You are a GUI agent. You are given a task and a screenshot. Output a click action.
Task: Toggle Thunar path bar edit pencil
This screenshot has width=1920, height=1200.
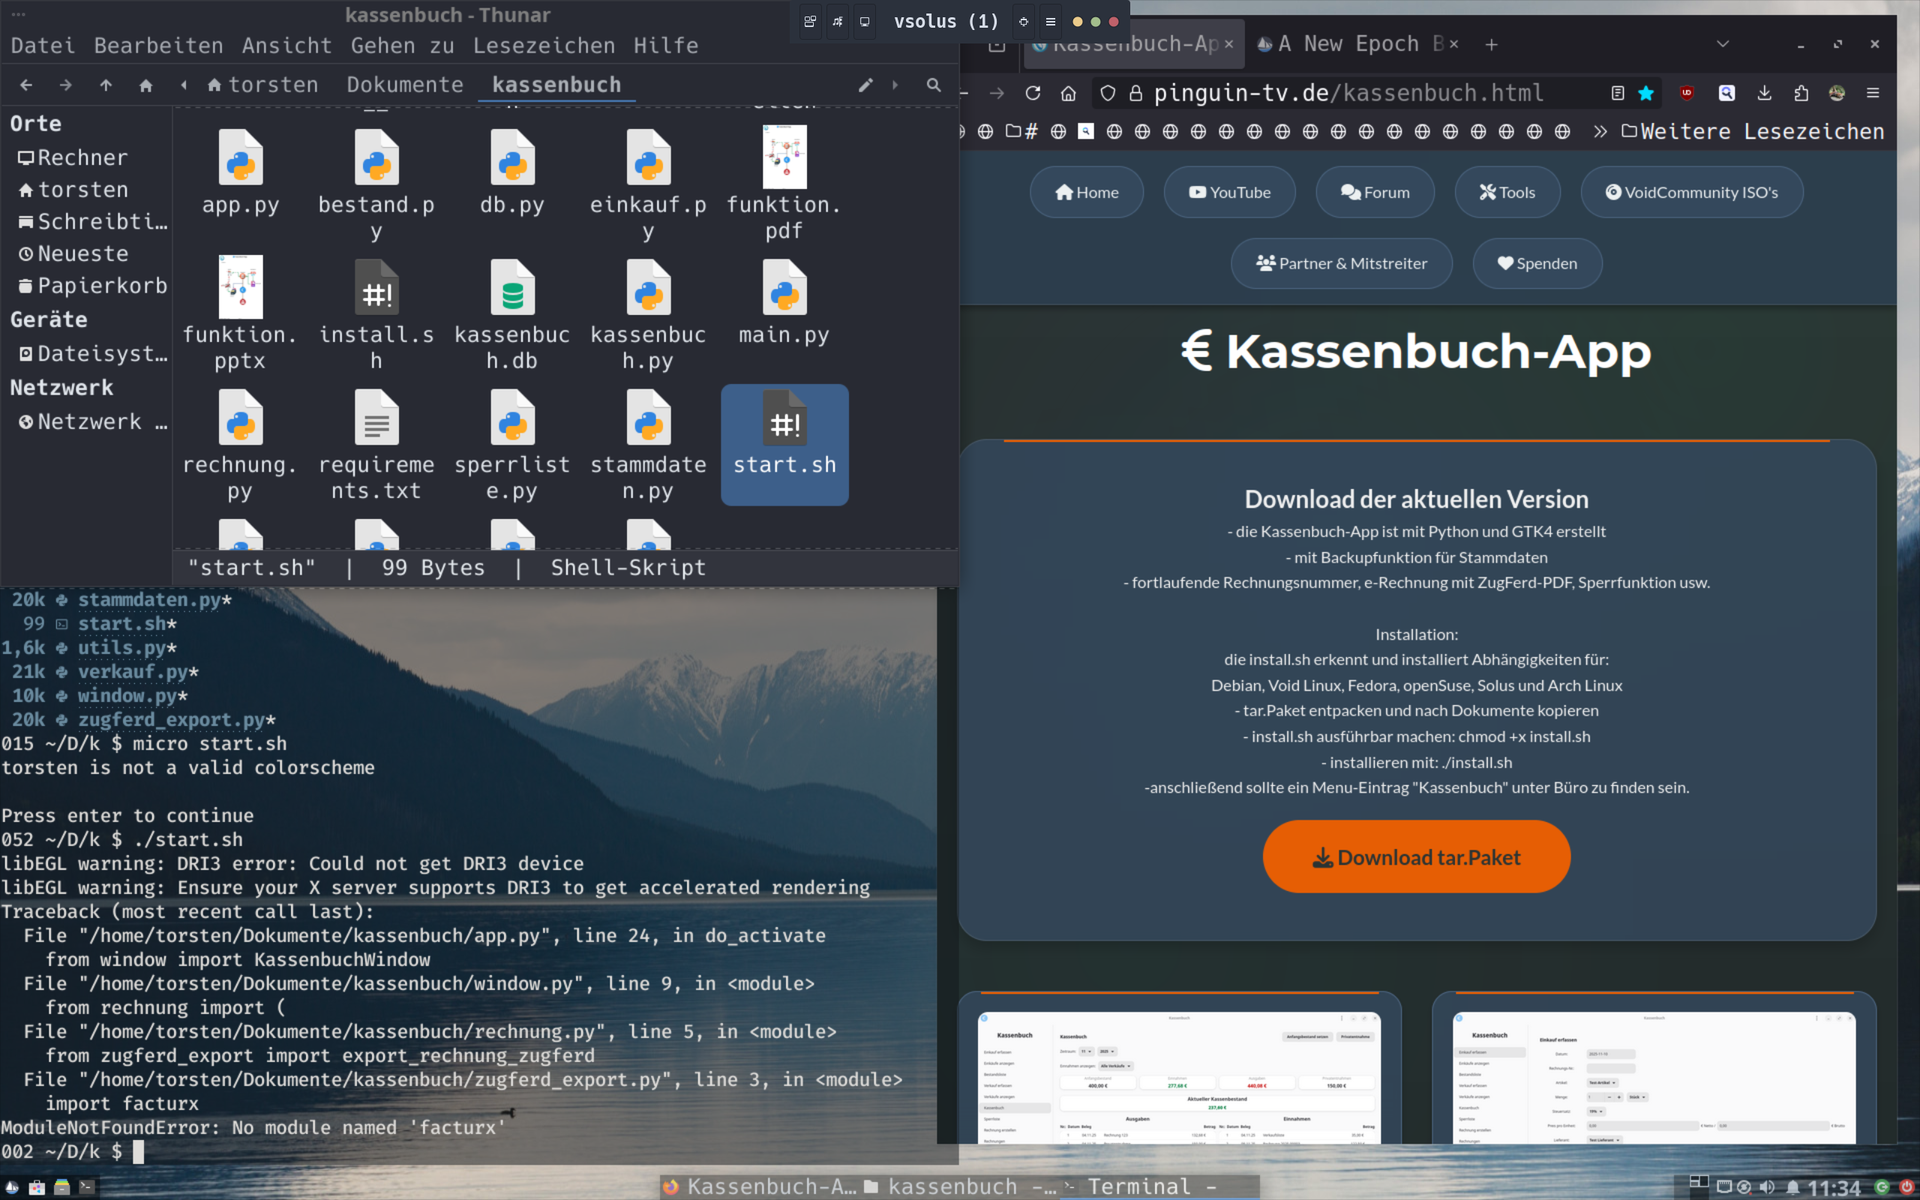tap(865, 85)
